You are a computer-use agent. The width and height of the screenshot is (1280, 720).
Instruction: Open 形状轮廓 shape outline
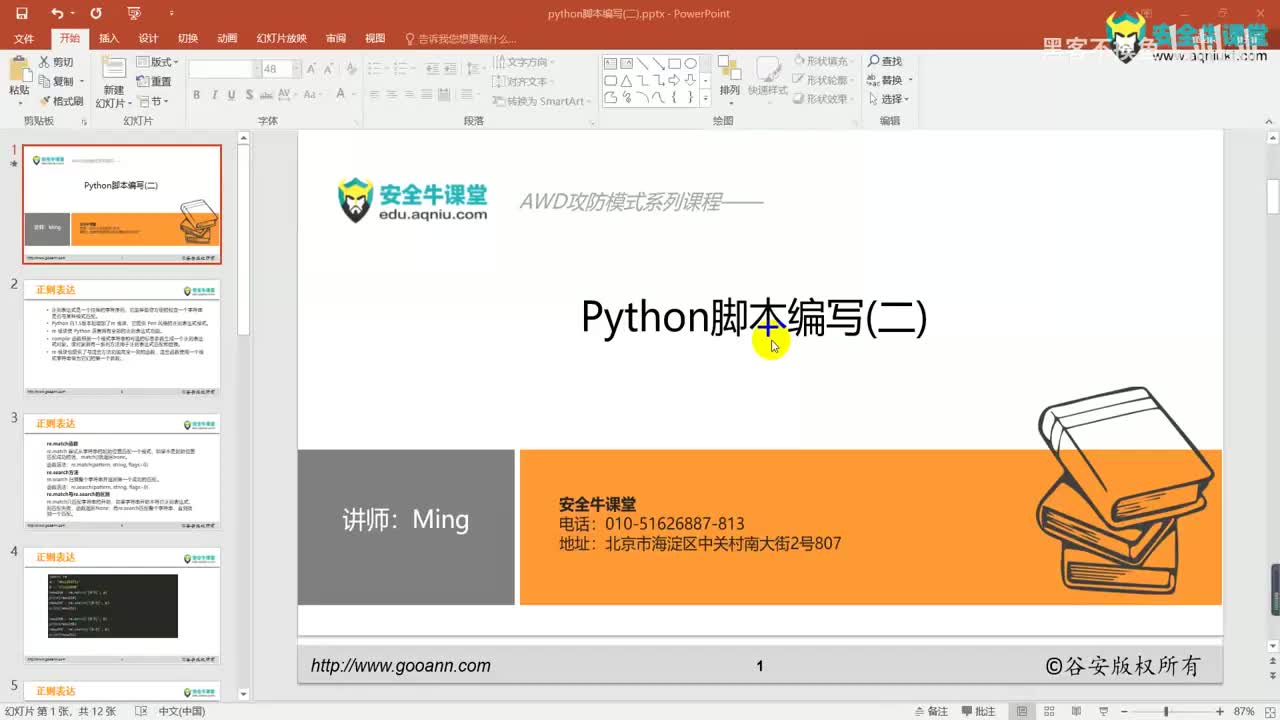[x=825, y=81]
